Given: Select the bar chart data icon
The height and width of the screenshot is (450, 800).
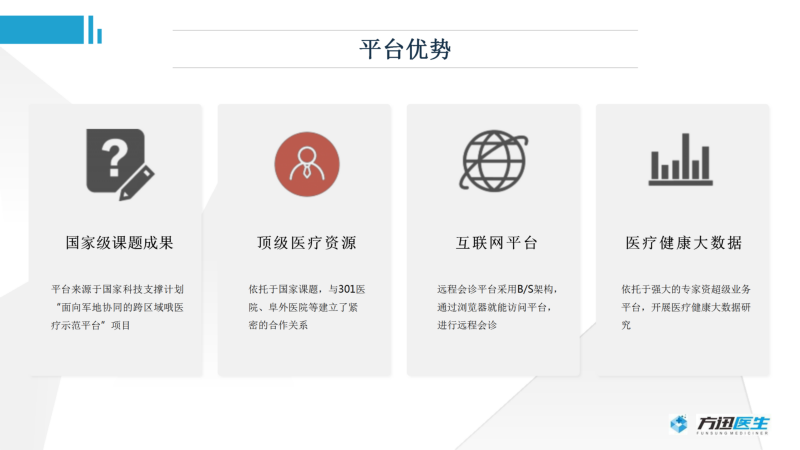Looking at the screenshot, I should pos(681,159).
